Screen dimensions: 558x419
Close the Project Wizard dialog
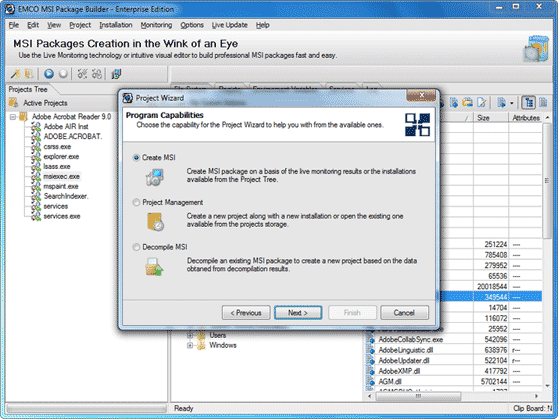(x=421, y=95)
